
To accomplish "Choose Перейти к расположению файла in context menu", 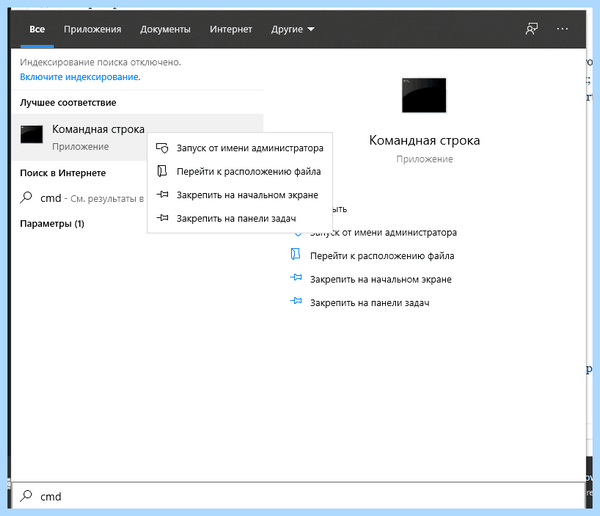I will click(240, 171).
